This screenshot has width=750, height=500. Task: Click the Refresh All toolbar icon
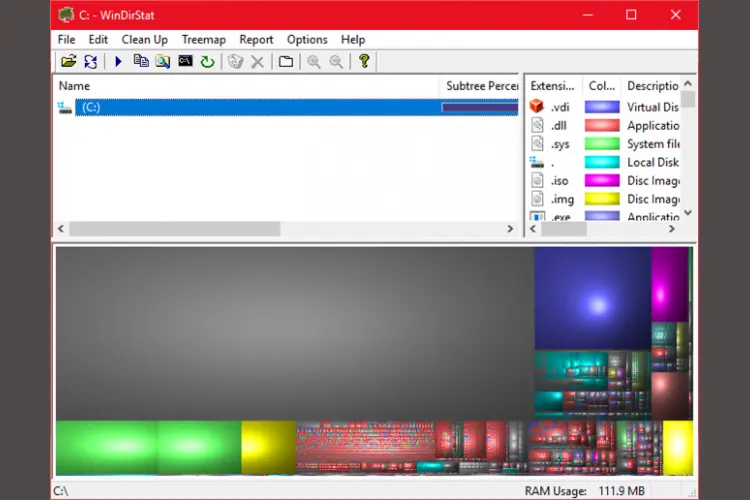[x=90, y=61]
